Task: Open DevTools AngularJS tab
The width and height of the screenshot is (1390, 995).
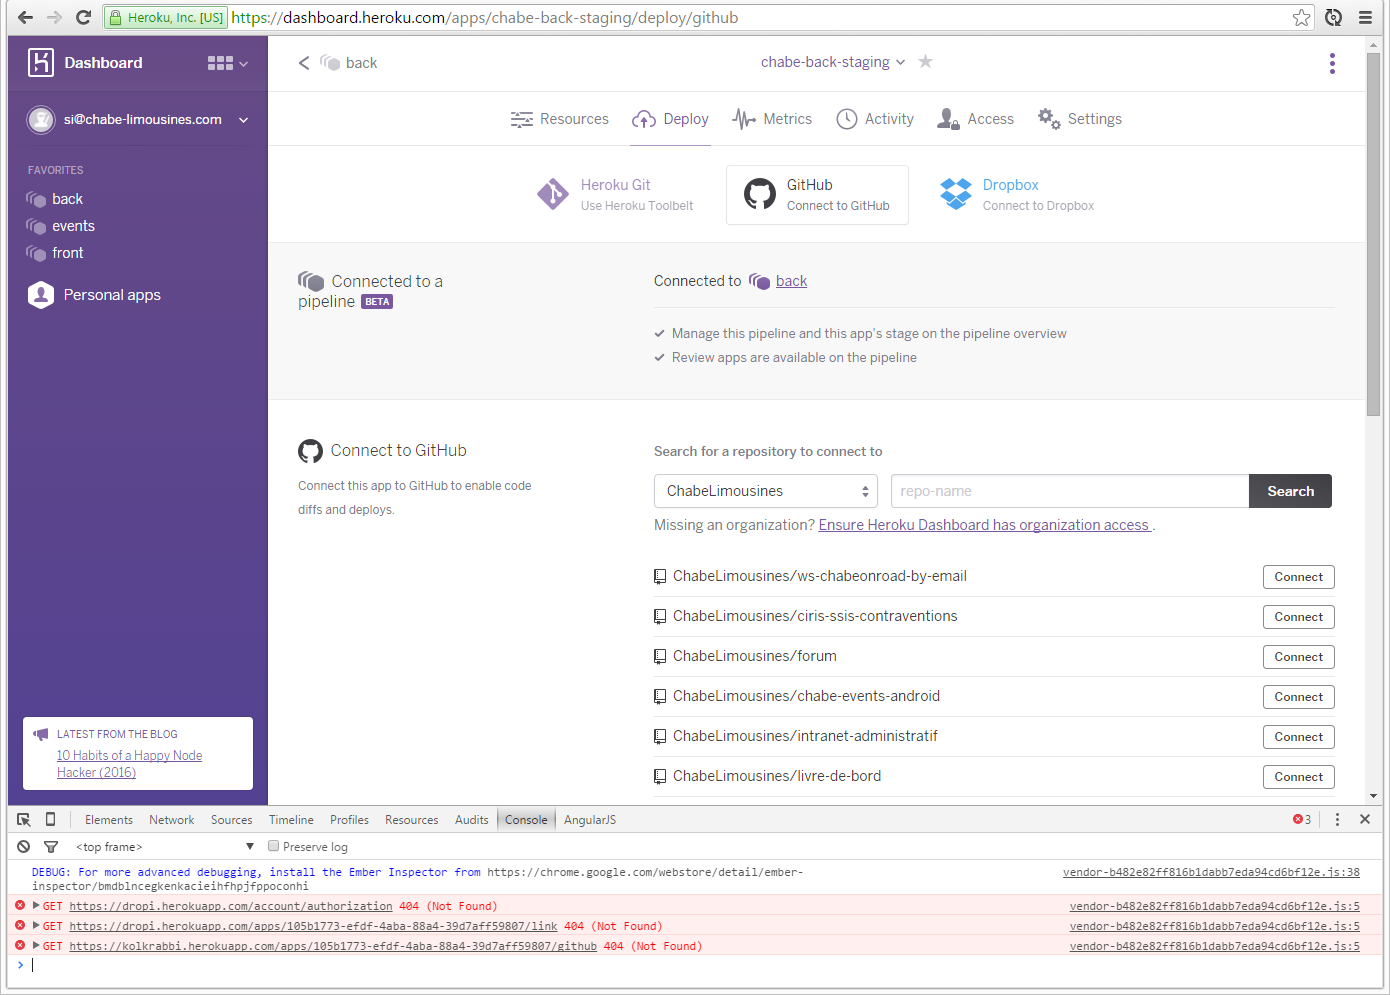Action: pyautogui.click(x=590, y=820)
